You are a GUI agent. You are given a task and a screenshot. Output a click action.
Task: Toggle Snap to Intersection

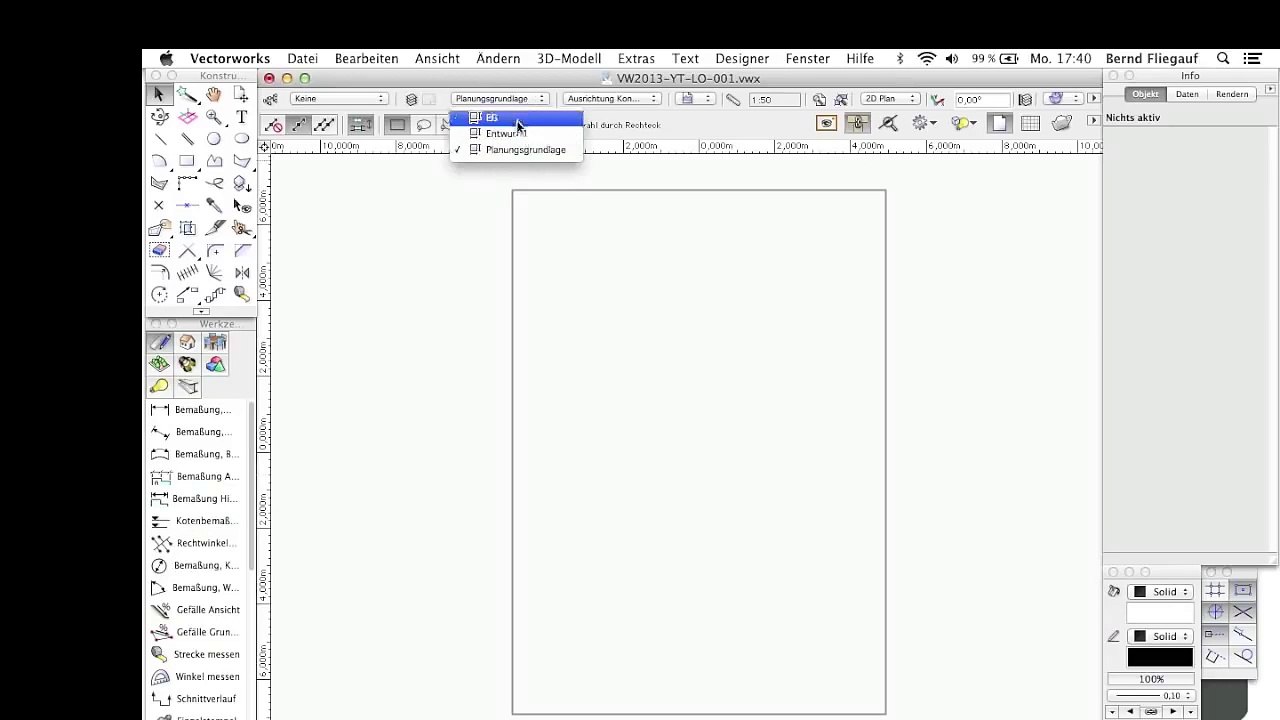point(1243,612)
